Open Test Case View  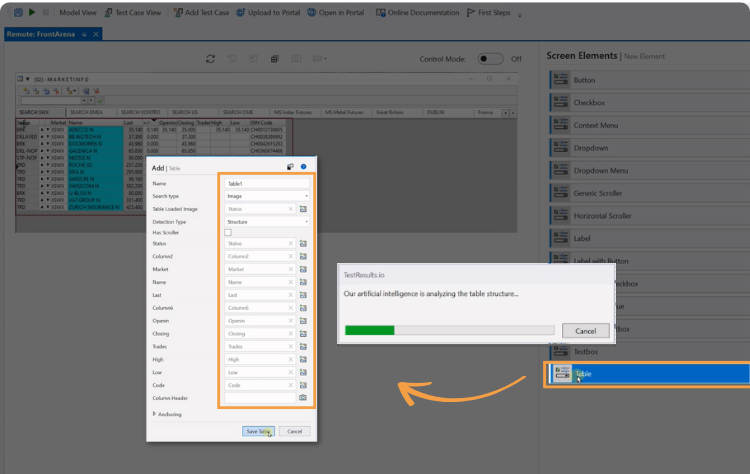pos(133,12)
